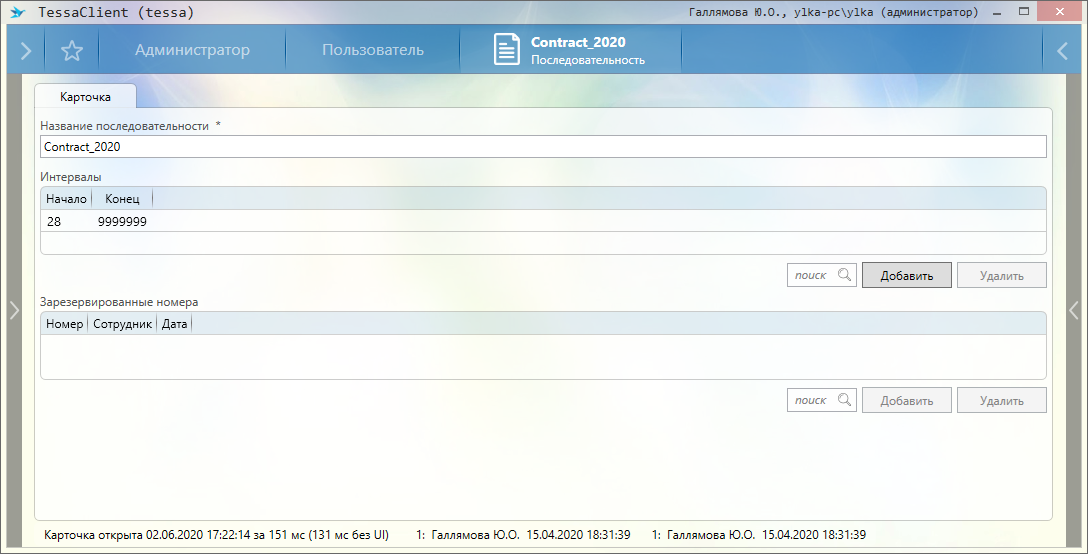Open the left side panel handle arrow

pyautogui.click(x=13, y=311)
